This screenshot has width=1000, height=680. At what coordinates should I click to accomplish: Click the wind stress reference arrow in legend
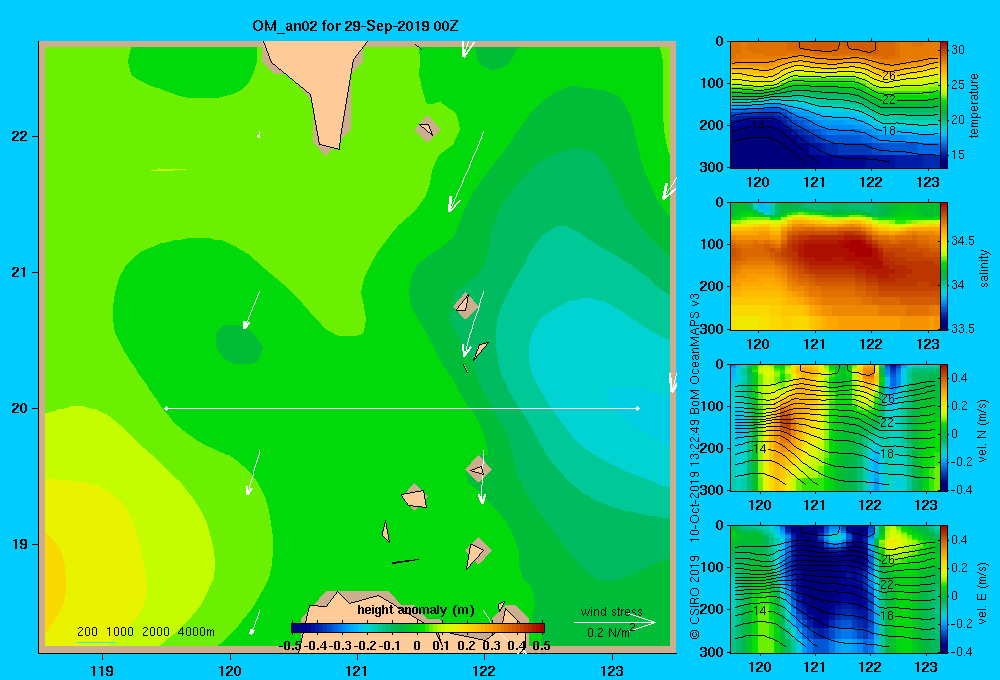615,622
